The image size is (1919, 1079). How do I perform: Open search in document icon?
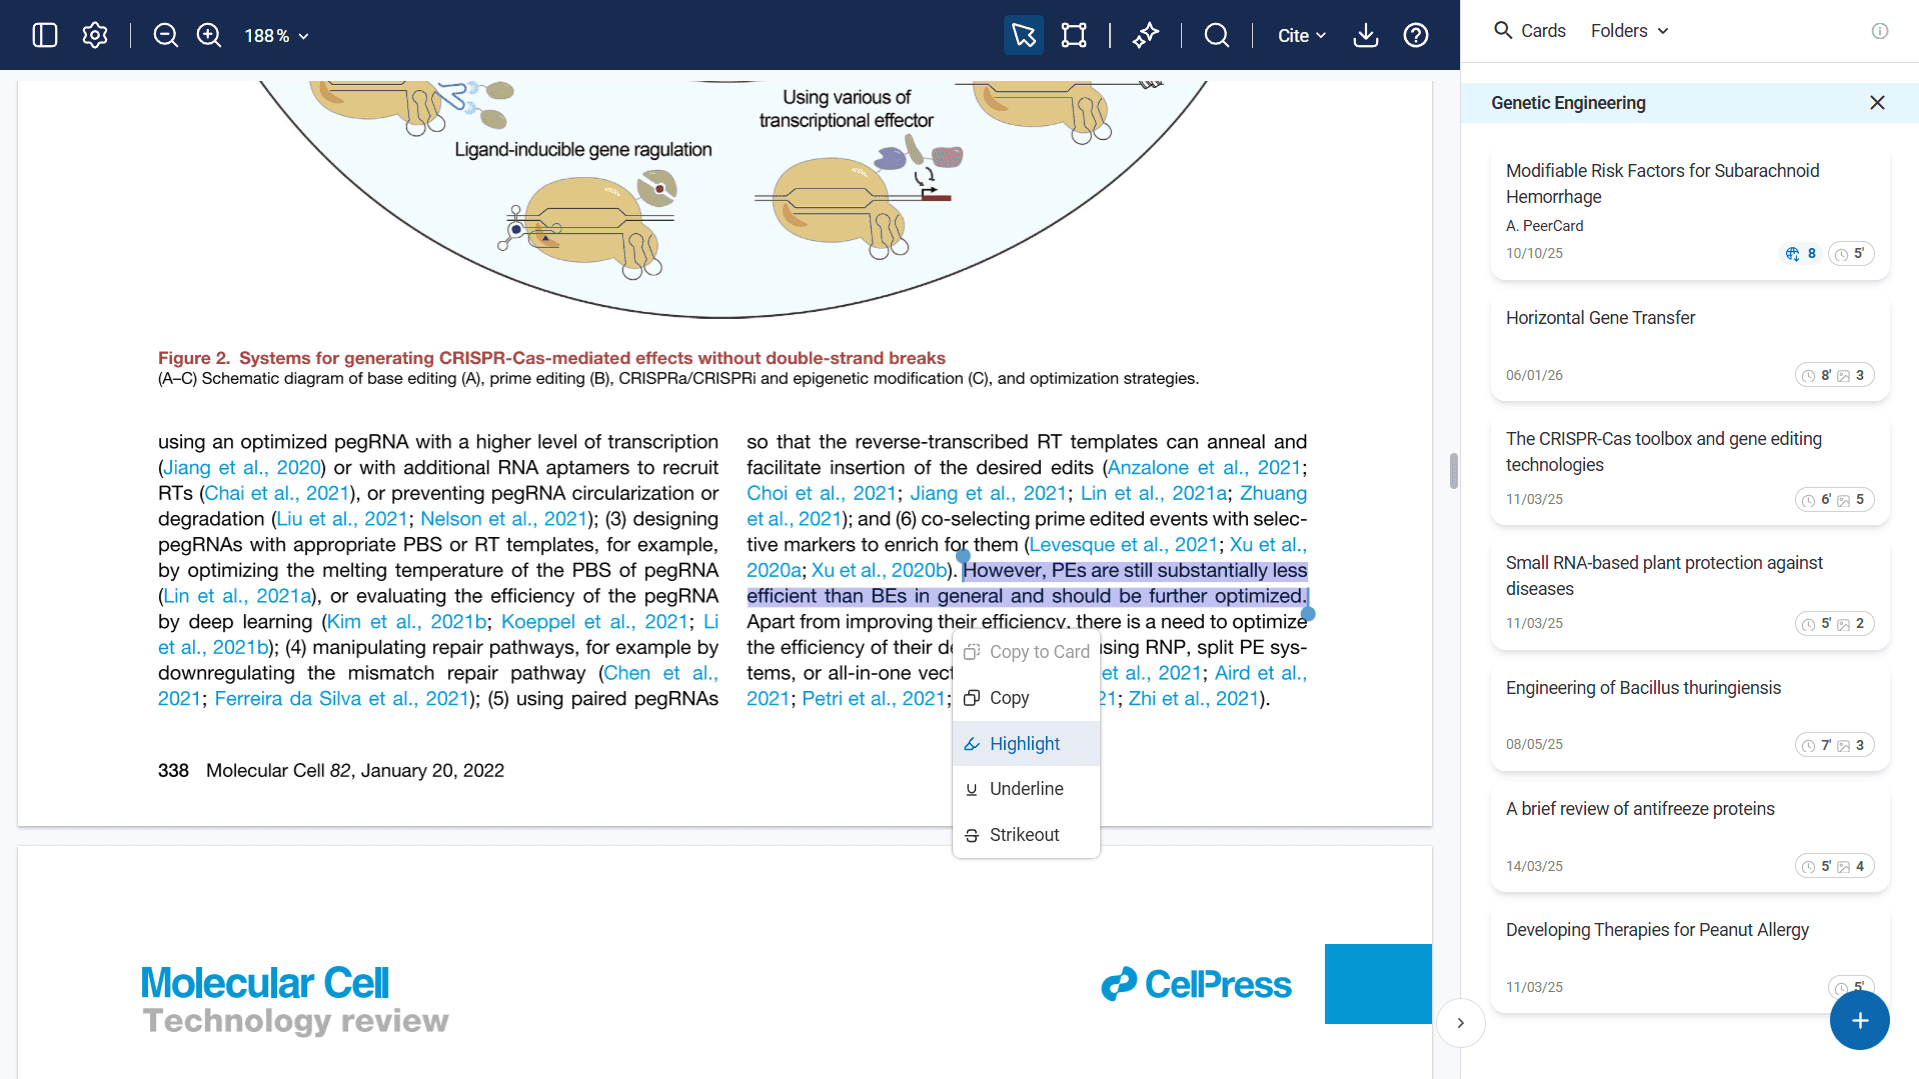(1216, 35)
